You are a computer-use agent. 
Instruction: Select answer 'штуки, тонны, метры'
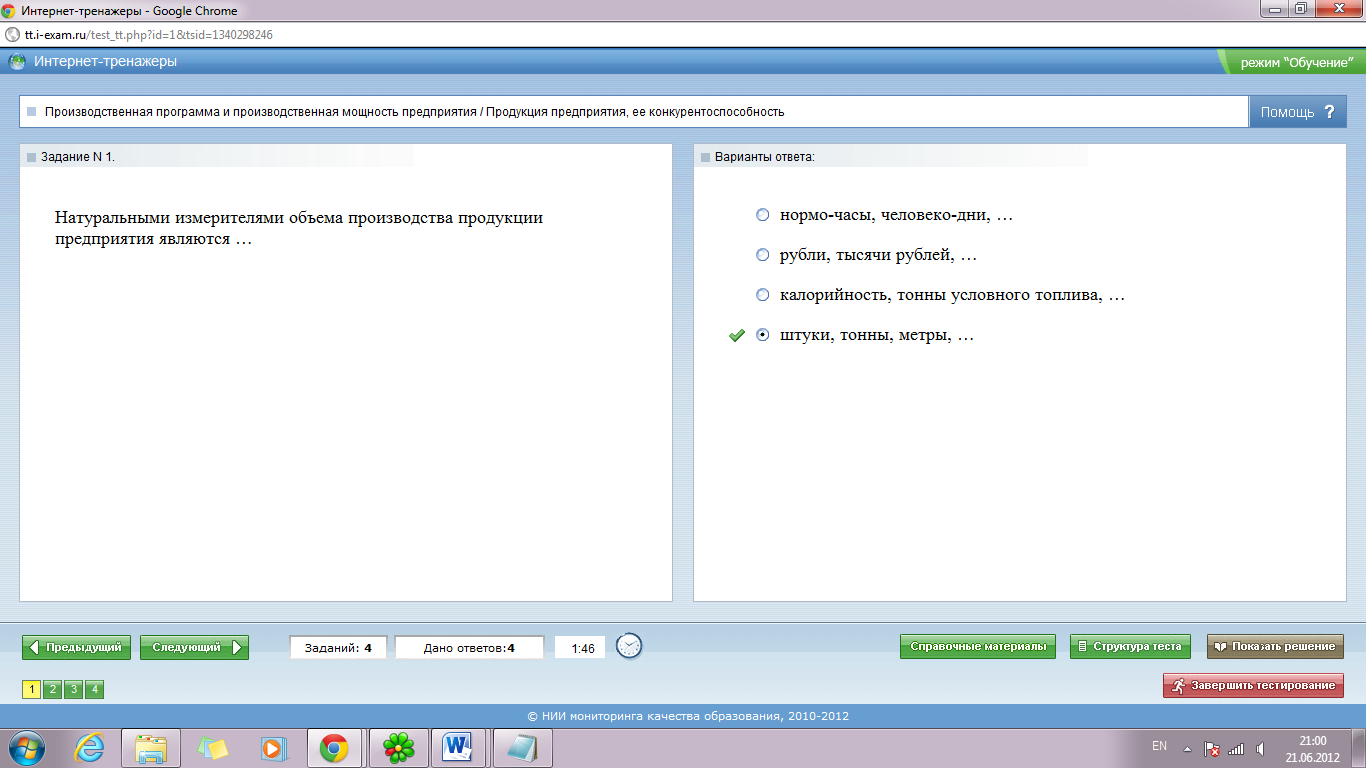[763, 335]
